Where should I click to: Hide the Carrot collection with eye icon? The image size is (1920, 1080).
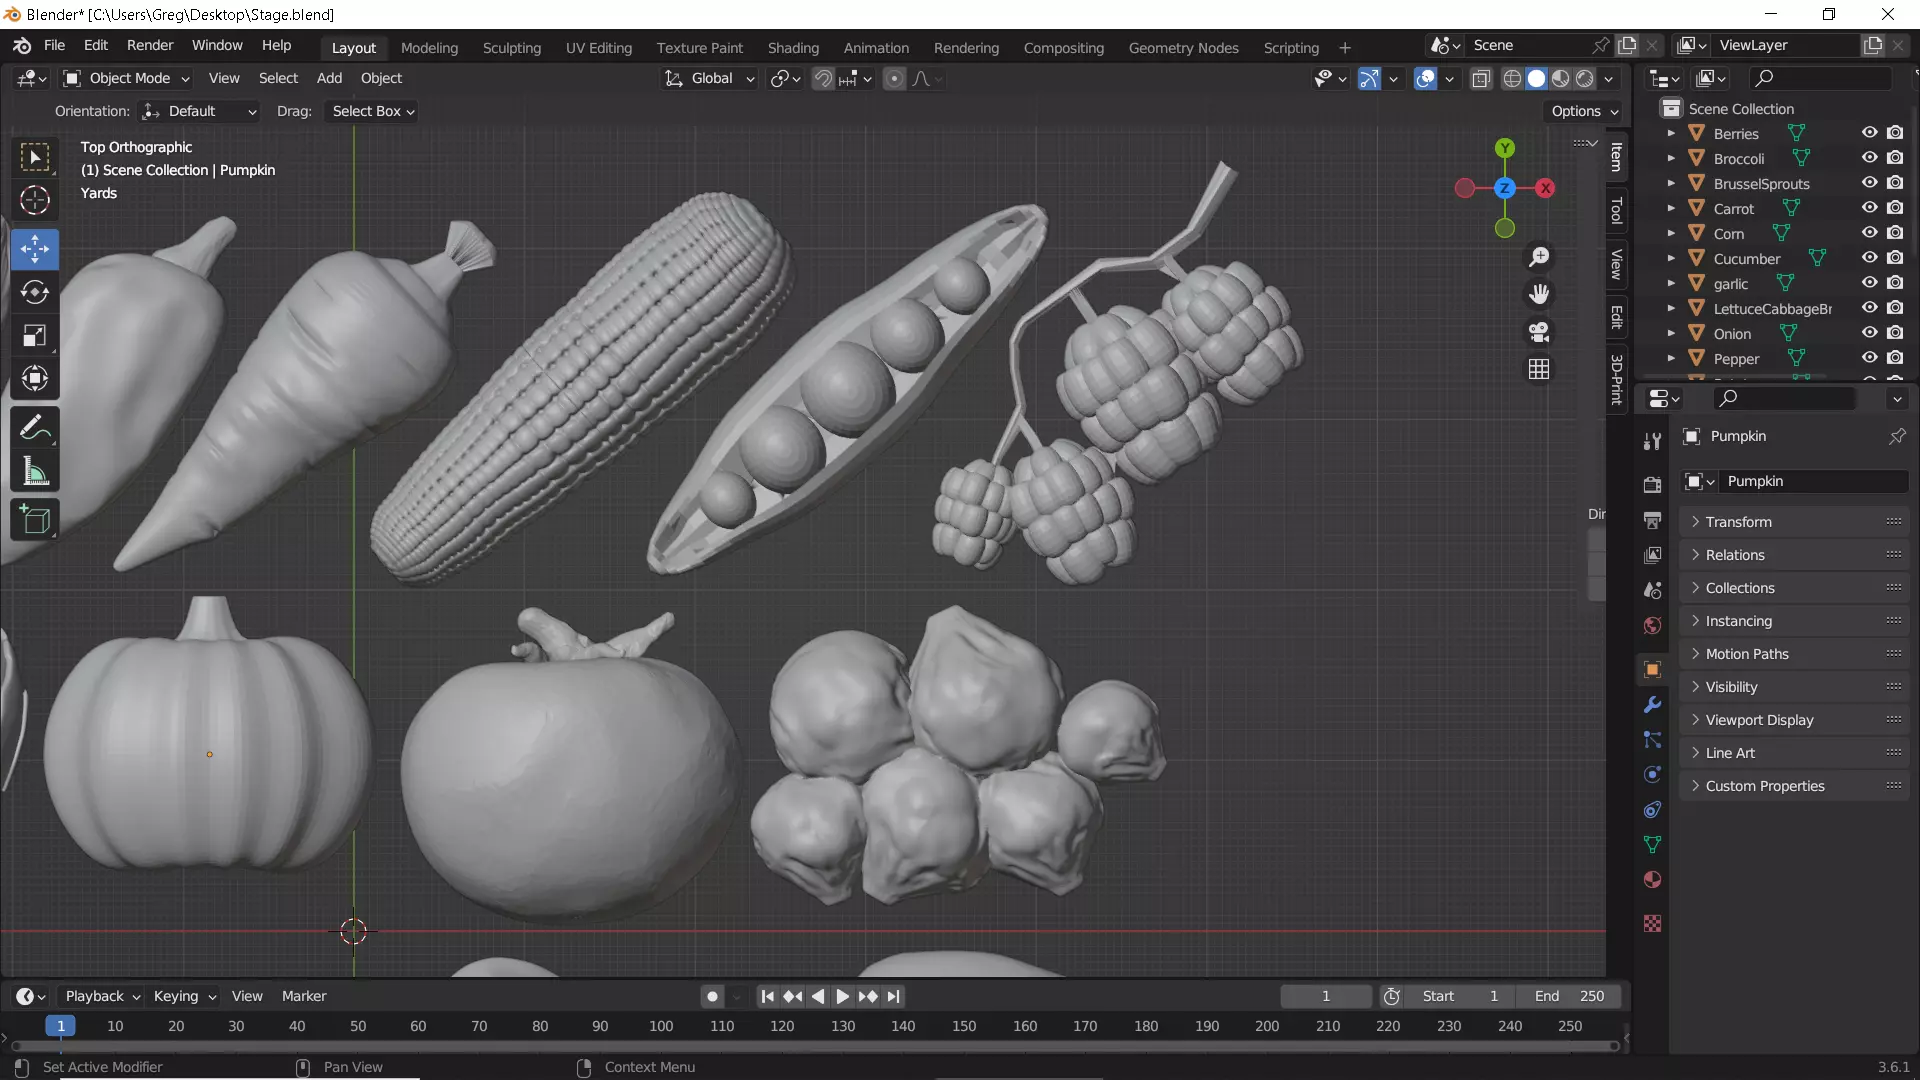pyautogui.click(x=1869, y=208)
